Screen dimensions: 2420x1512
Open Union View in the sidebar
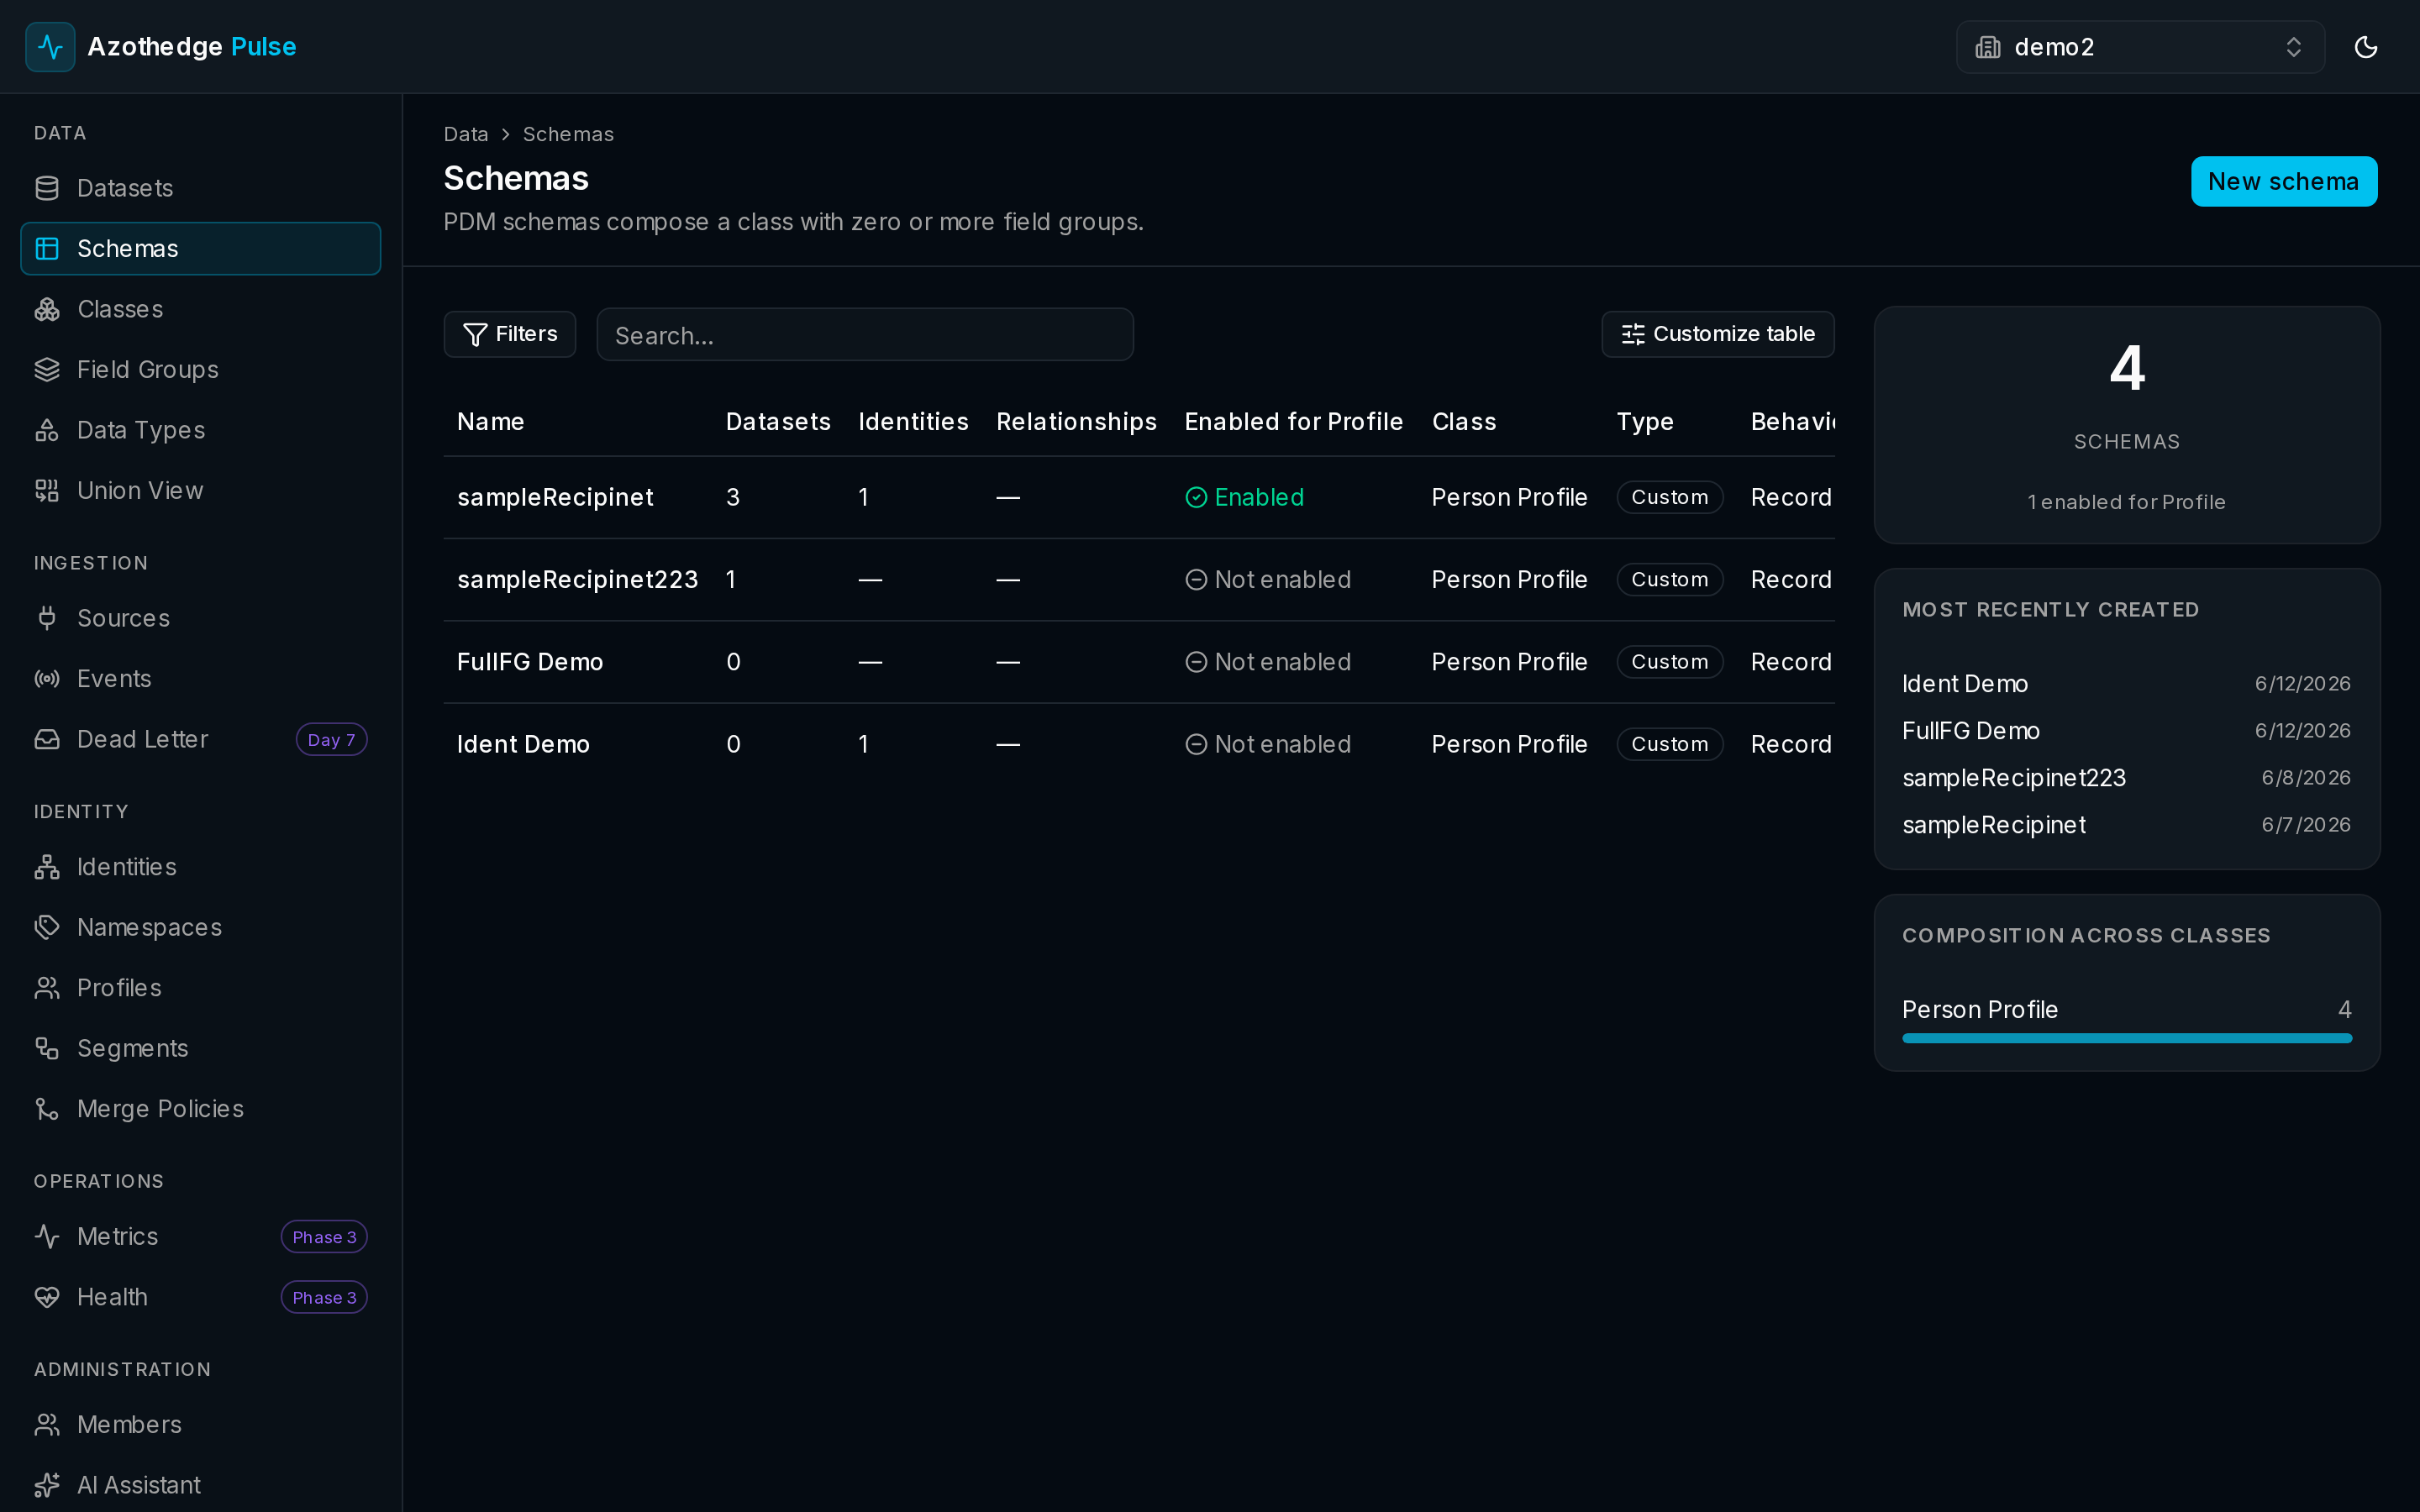click(x=201, y=491)
